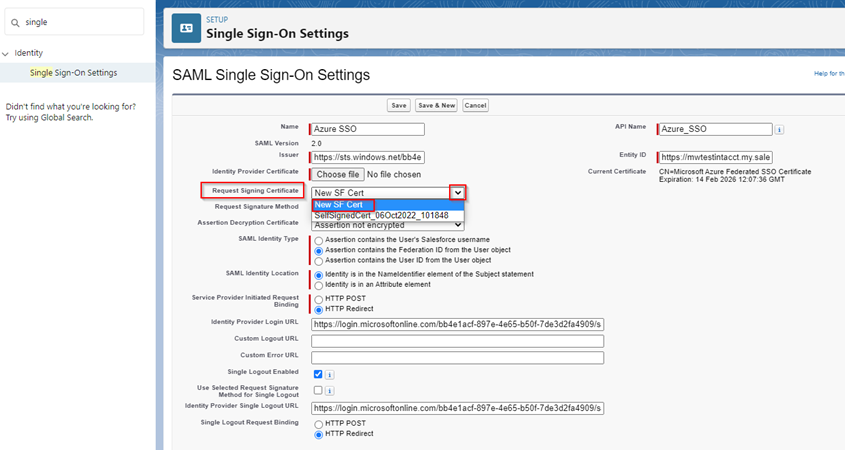Select Assertion contains the User ID radio
This screenshot has height=450, width=845.
318,261
